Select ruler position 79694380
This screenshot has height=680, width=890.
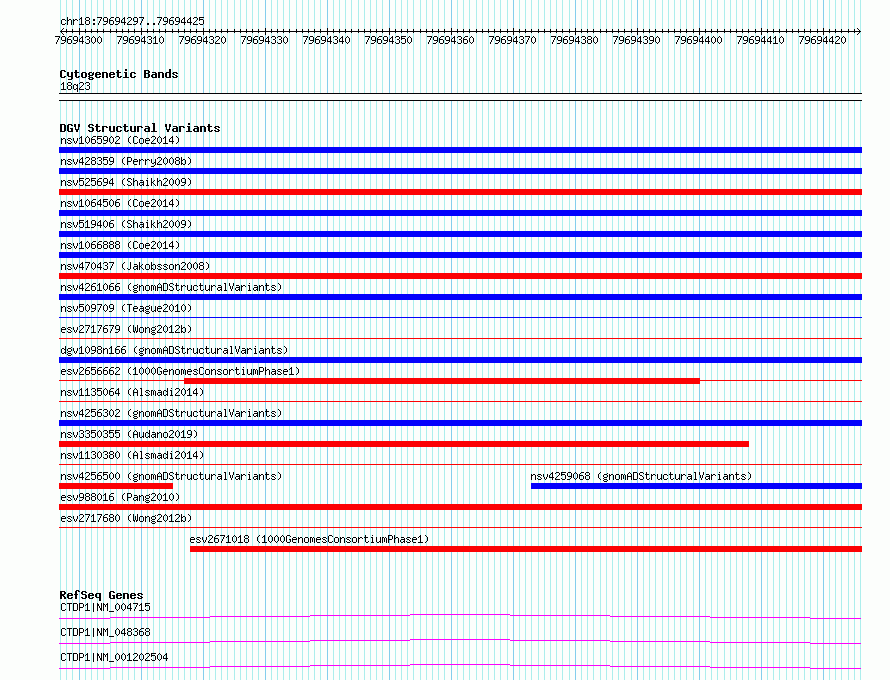[574, 40]
